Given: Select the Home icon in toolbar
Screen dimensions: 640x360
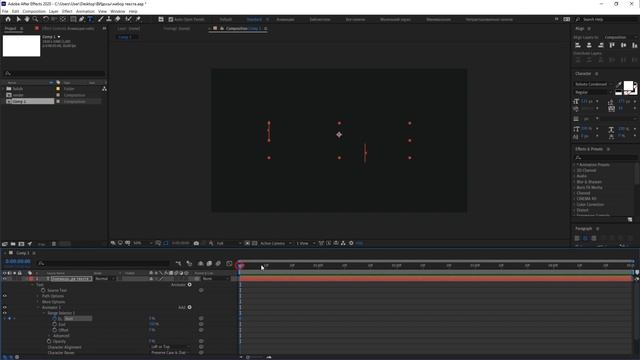Looking at the screenshot, I should point(8,19).
